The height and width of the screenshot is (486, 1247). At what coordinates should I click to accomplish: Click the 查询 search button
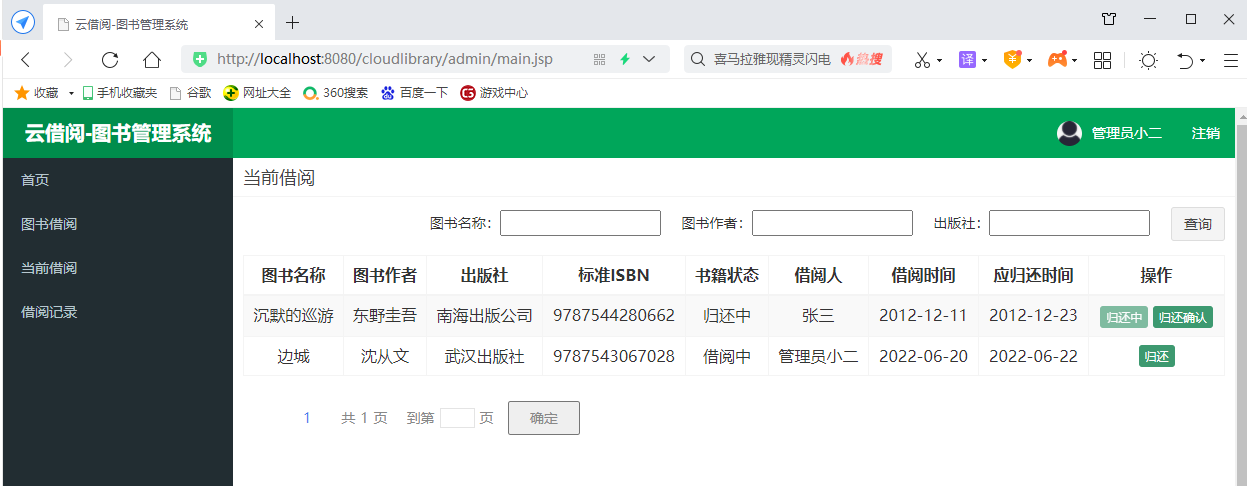click(x=1197, y=224)
